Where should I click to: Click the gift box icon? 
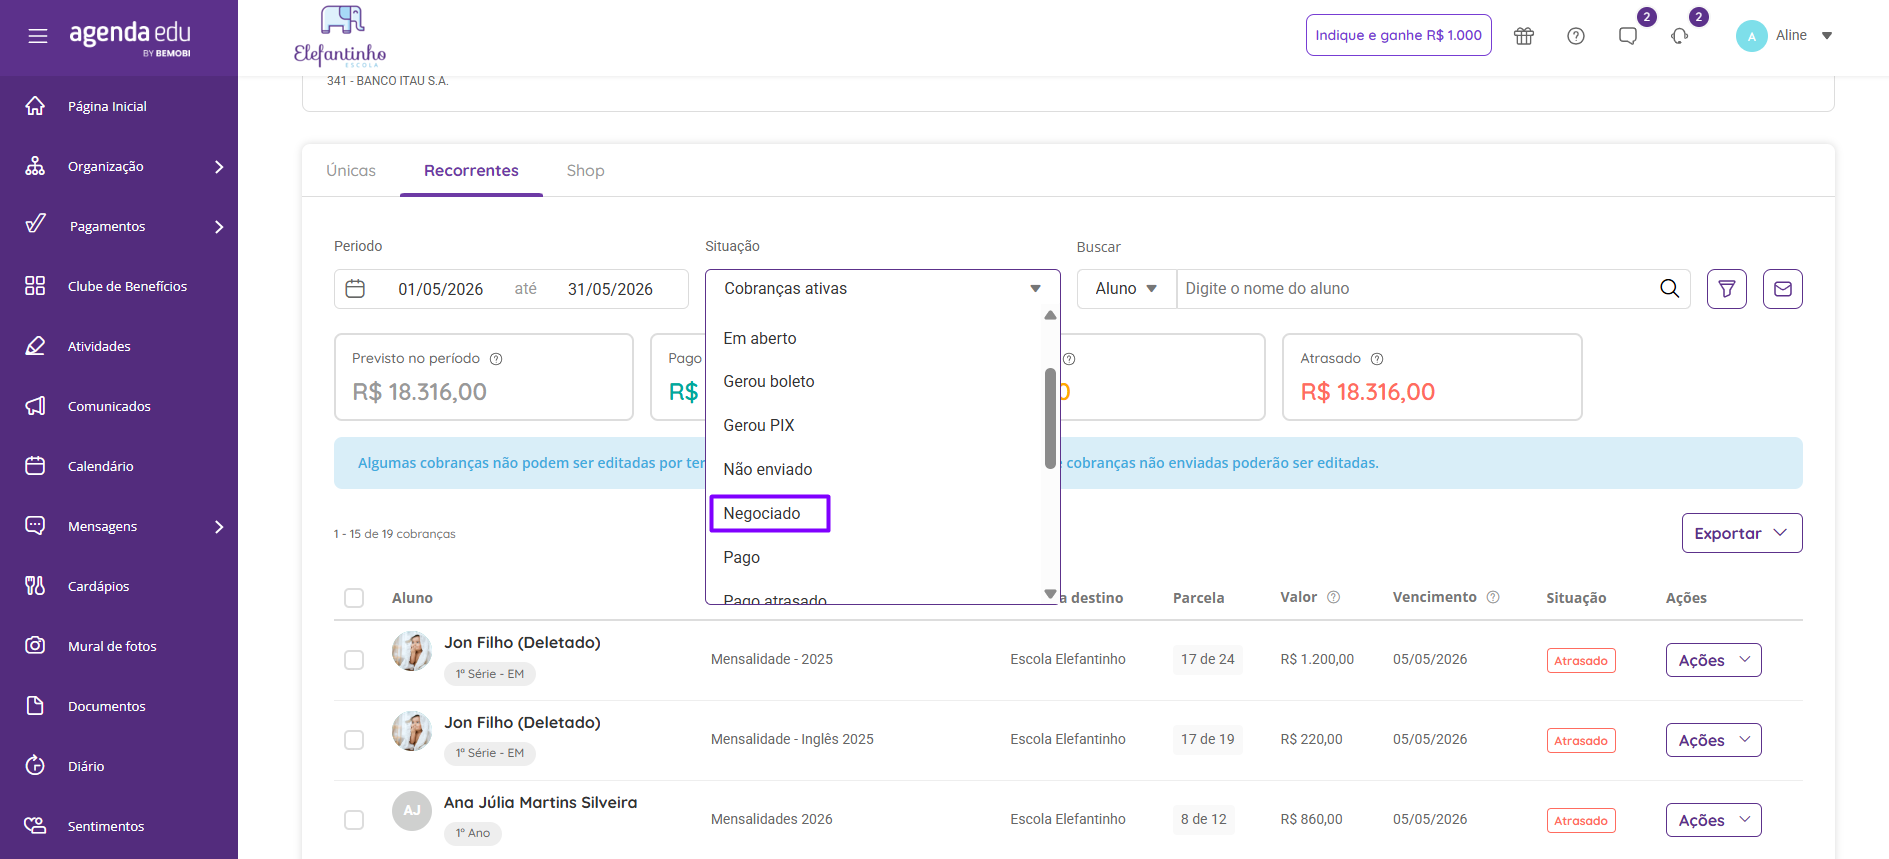coord(1524,36)
